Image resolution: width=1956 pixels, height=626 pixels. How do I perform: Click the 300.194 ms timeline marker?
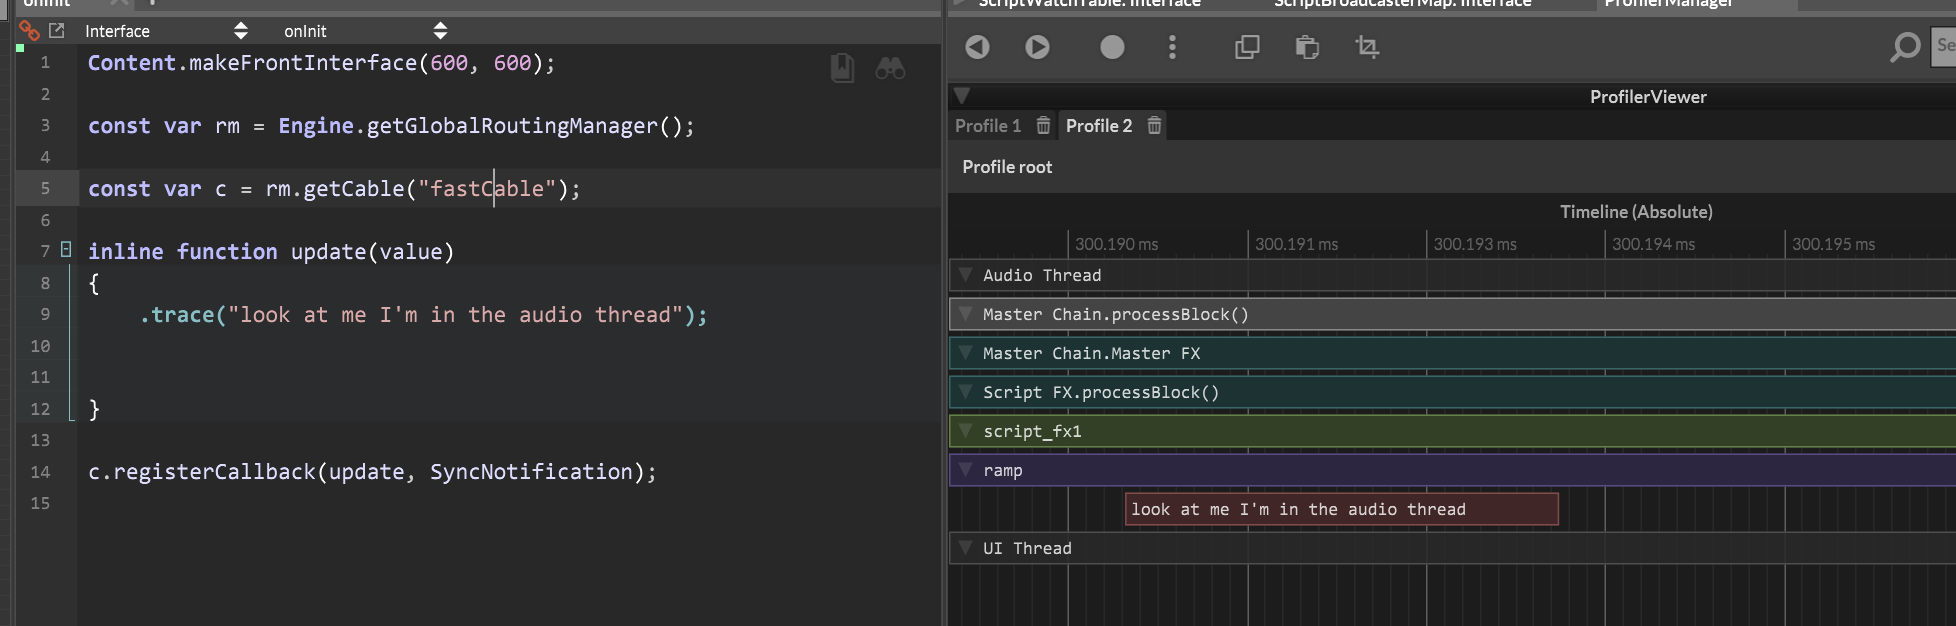[1653, 244]
